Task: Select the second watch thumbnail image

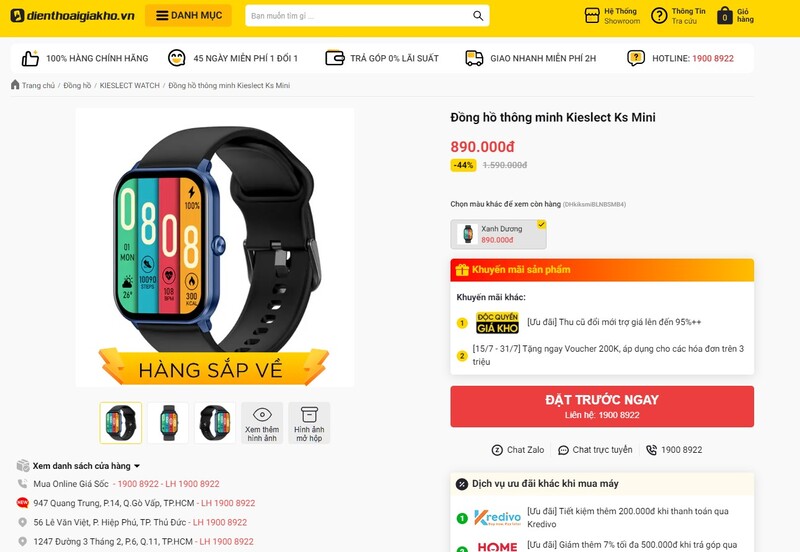Action: click(x=168, y=422)
